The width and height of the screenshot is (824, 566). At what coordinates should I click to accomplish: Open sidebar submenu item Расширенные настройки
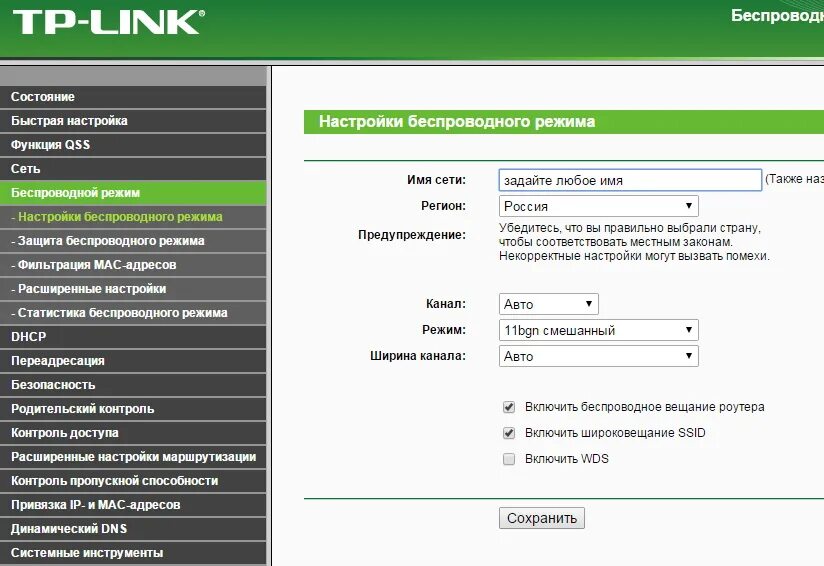[x=133, y=289]
